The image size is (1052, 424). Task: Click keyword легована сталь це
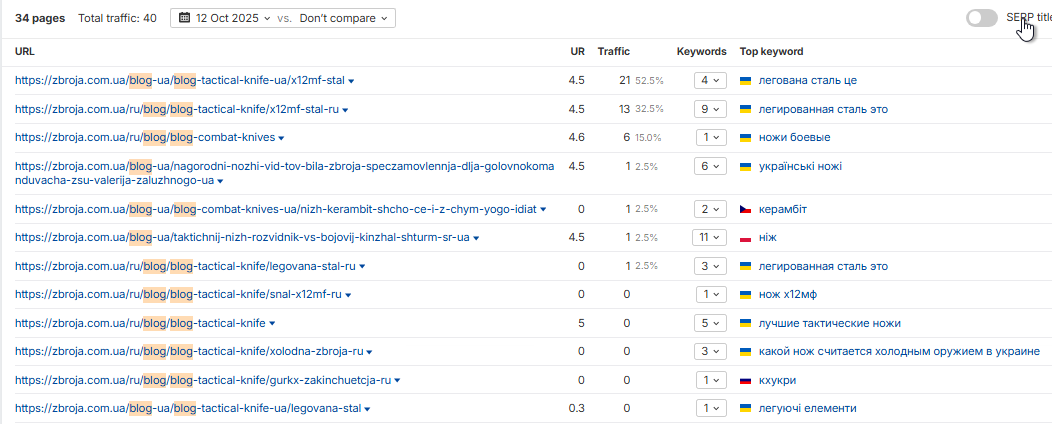click(807, 81)
